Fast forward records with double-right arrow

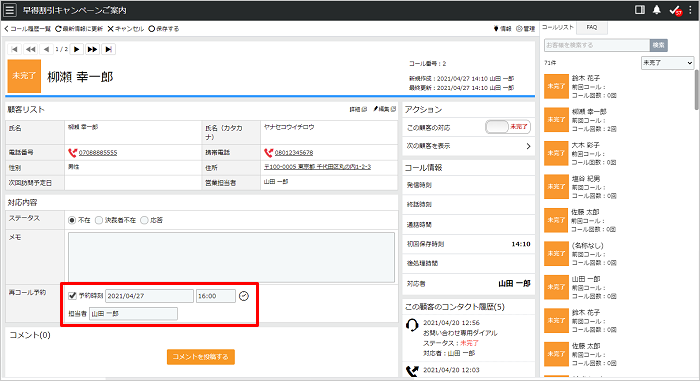92,49
